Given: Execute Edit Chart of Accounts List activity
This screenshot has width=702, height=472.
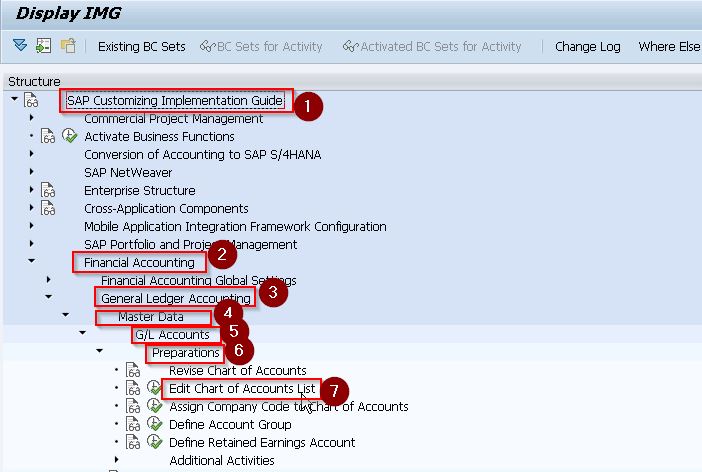Looking at the screenshot, I should pos(154,387).
